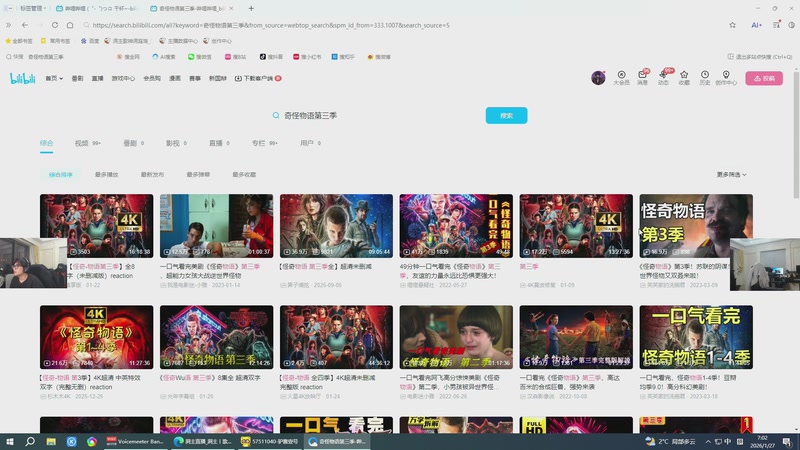Open 游戏中心 in bilibili nav
The height and width of the screenshot is (450, 800).
point(123,78)
